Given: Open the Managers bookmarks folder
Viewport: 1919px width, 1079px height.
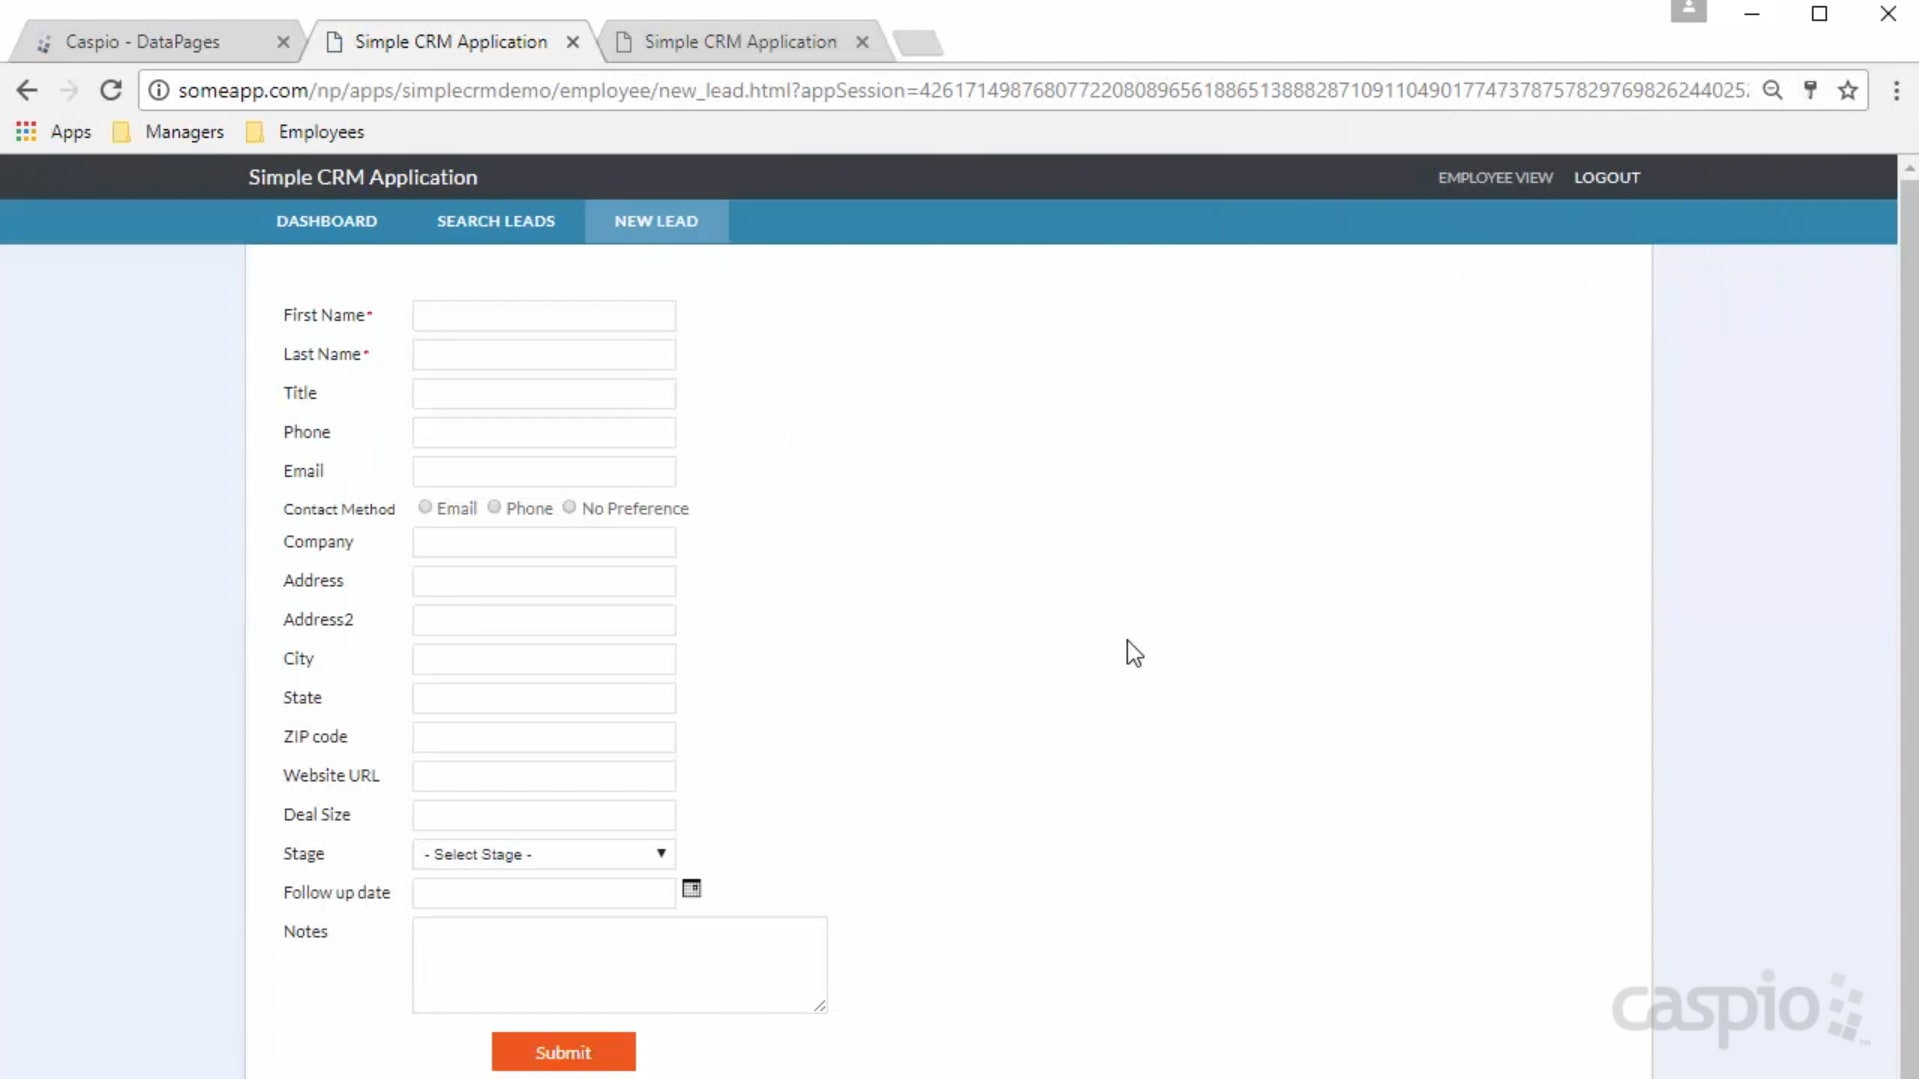Looking at the screenshot, I should [168, 131].
